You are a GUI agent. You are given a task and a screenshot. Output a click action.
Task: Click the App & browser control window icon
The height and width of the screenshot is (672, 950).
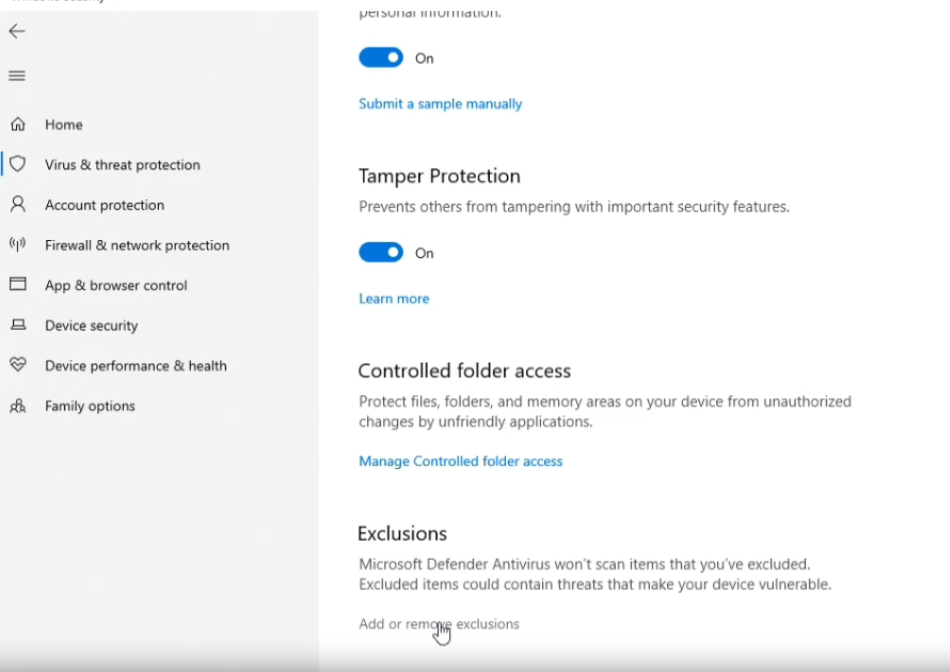coord(18,284)
